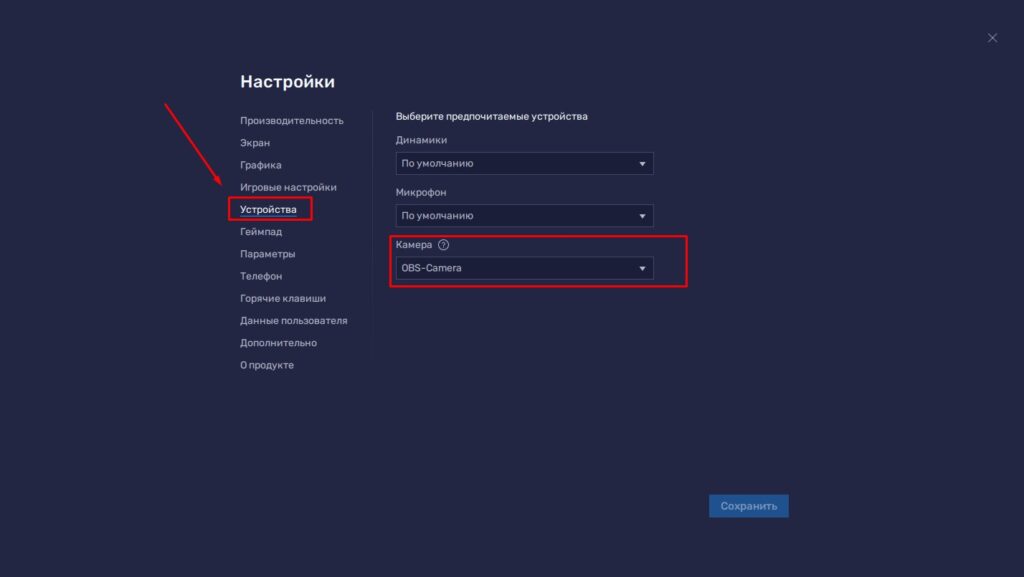Open Горячие клавиши settings
This screenshot has height=577, width=1024.
283,298
